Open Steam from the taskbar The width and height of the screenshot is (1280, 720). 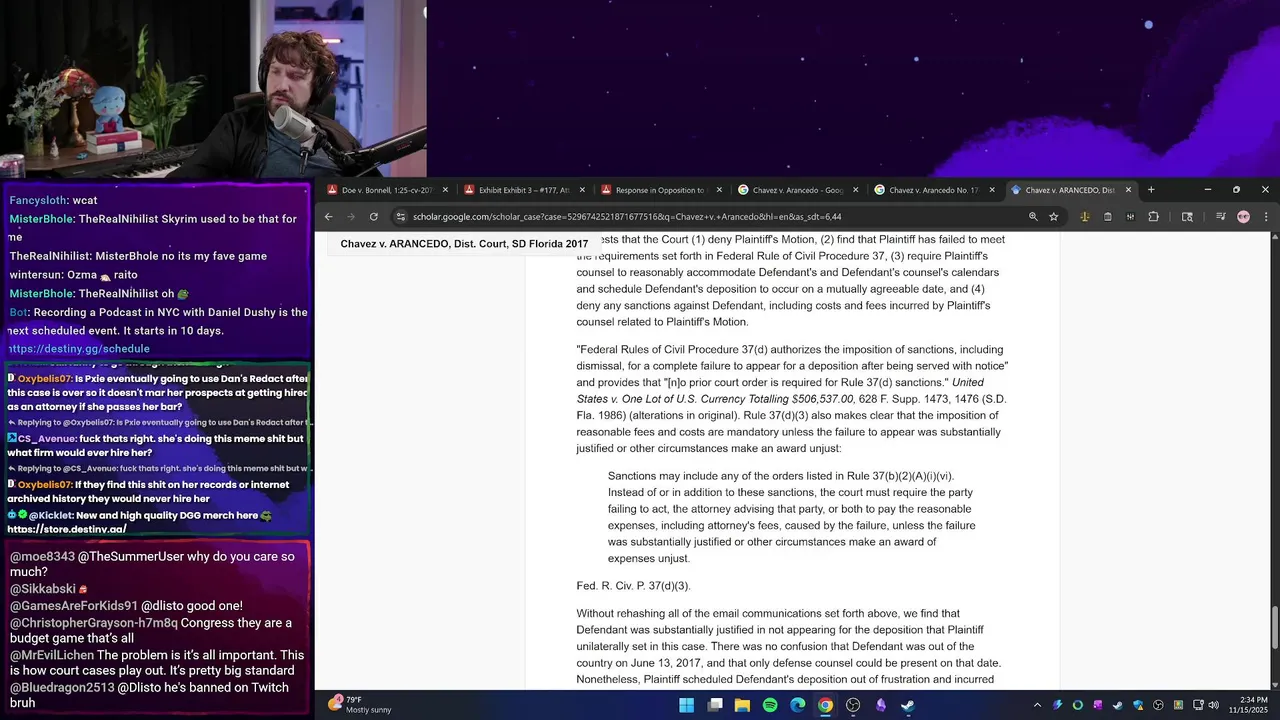(x=907, y=705)
